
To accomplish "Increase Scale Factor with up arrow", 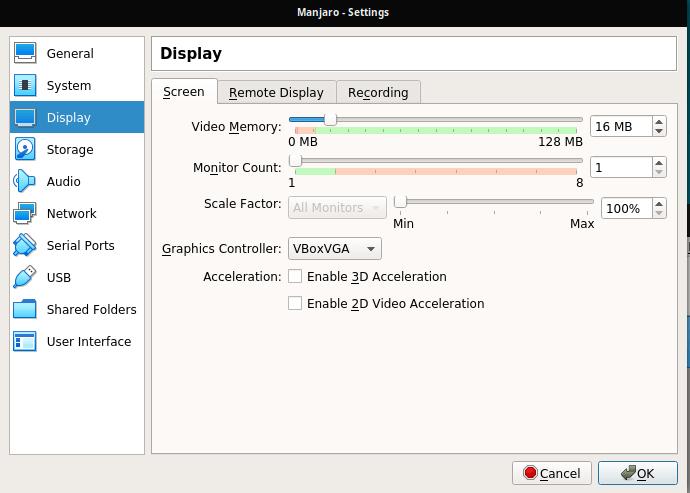I will coord(659,204).
